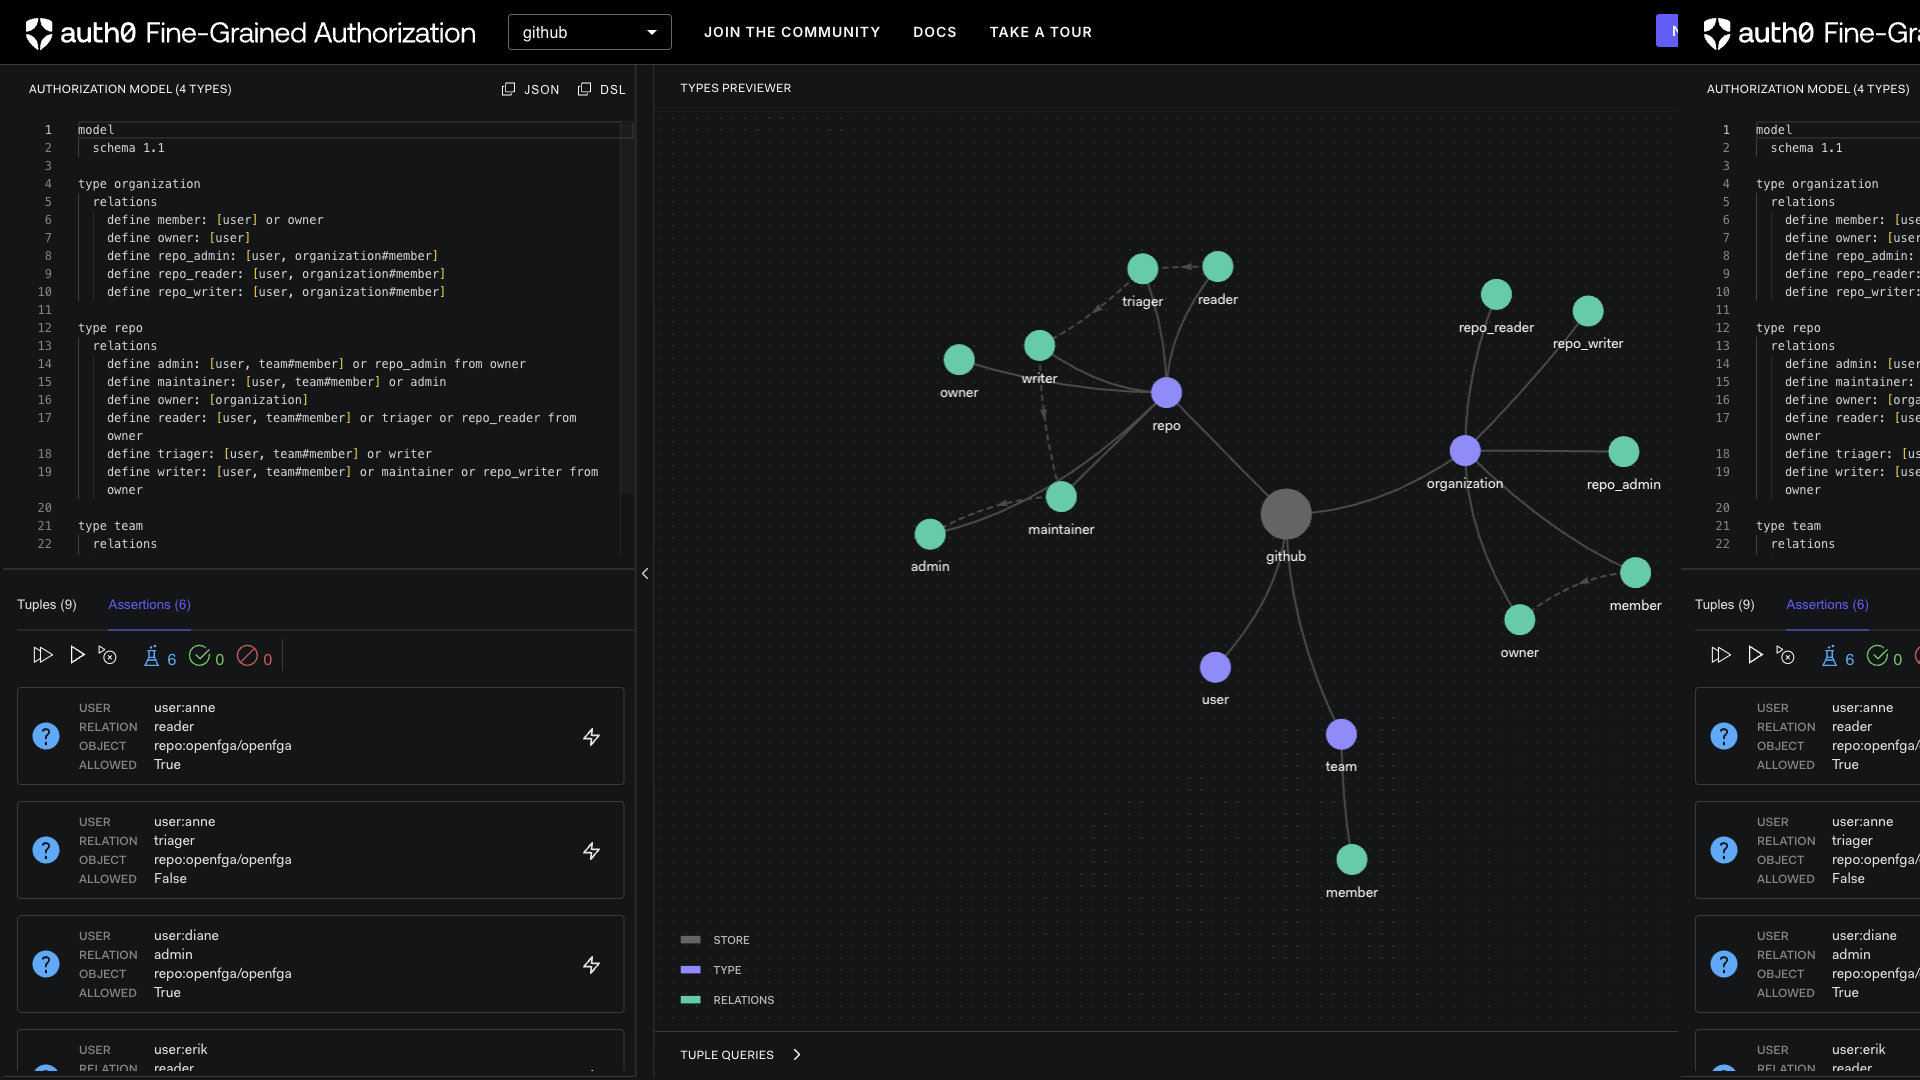Expand the TUPLE QUERIES section
Screen dimensions: 1920x1080
point(740,1055)
